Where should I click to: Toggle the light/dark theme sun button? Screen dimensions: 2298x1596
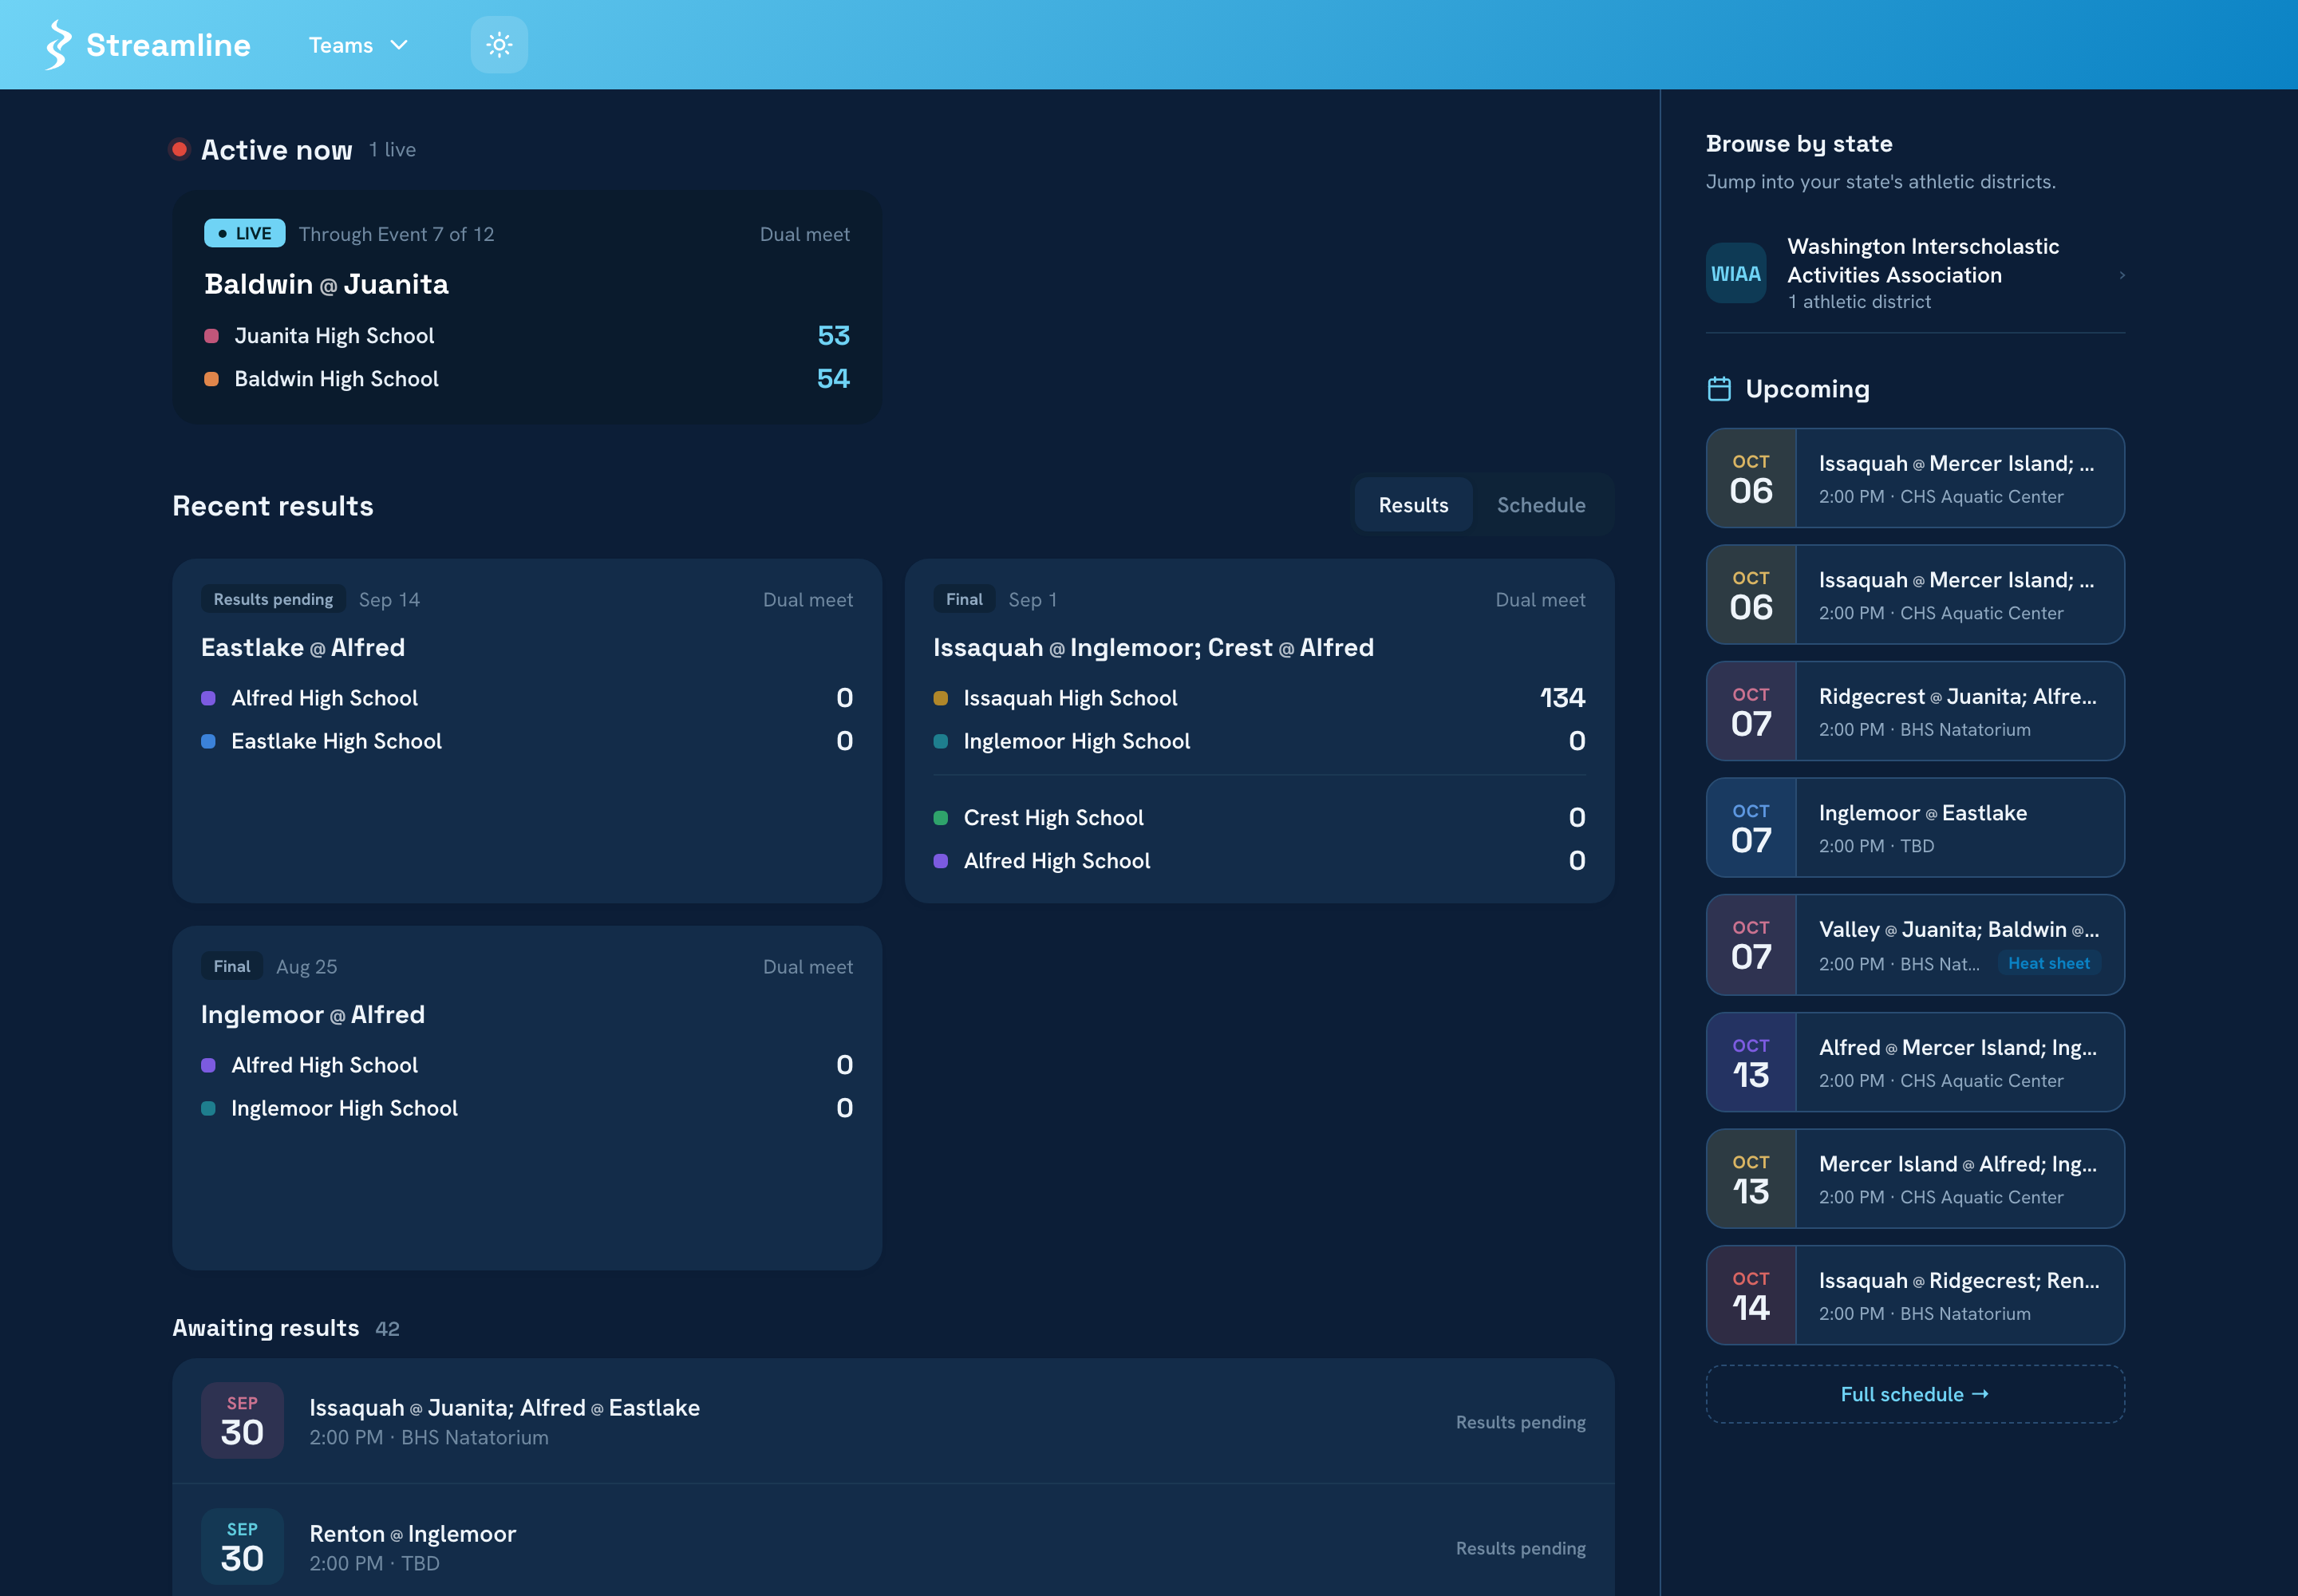tap(499, 45)
